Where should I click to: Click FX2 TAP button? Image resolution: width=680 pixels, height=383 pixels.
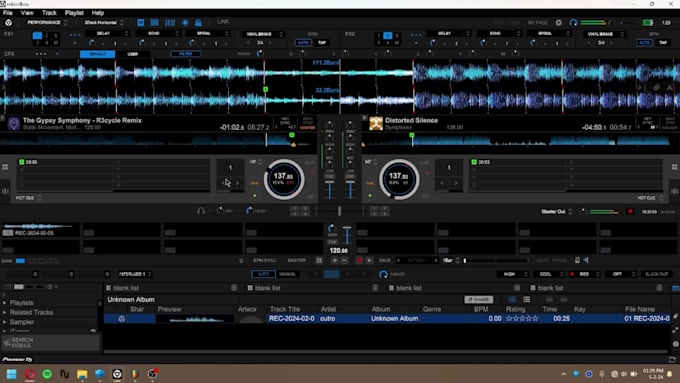click(x=663, y=43)
